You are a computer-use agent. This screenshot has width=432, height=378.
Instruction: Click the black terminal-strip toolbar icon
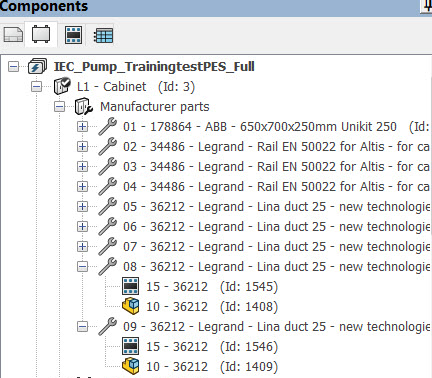[x=74, y=35]
